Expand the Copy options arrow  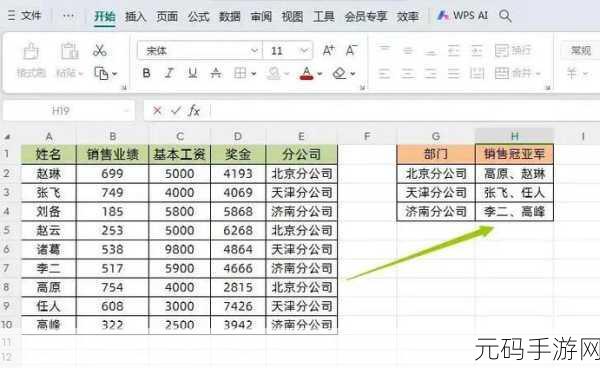[114, 73]
